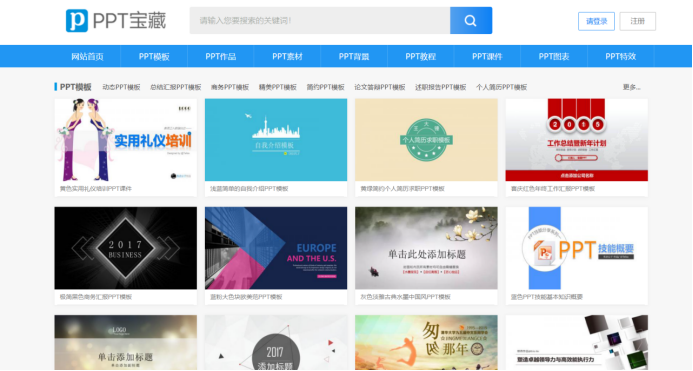The width and height of the screenshot is (693, 371).
Task: Click the 个人简历PPT模板 category link
Action: click(502, 87)
